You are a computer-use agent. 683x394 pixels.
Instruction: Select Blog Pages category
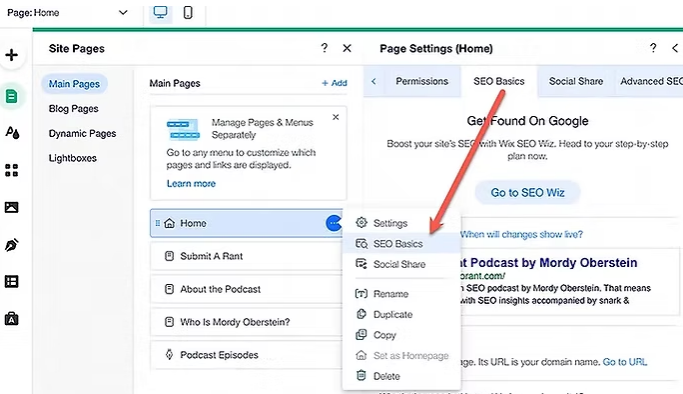click(74, 108)
